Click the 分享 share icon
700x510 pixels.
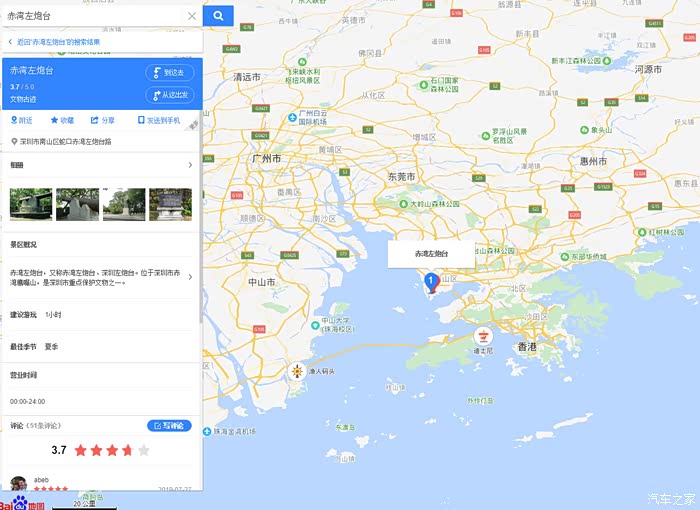coord(94,120)
